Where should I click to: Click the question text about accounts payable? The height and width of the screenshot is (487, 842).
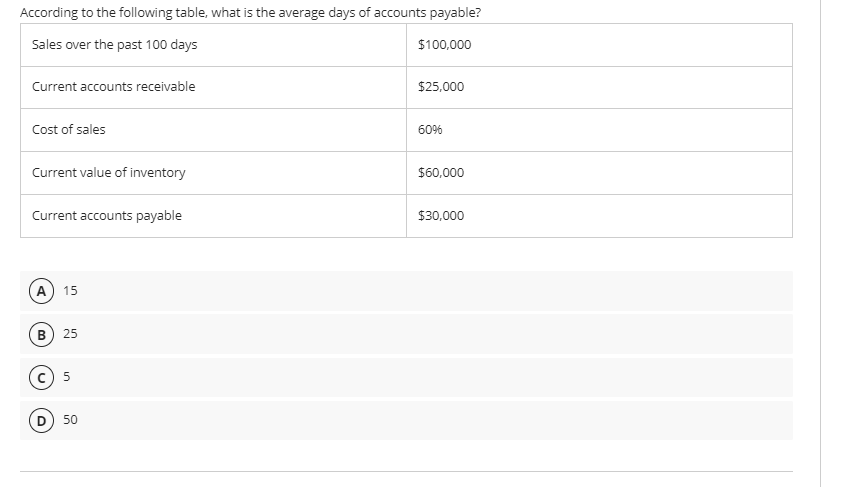(x=251, y=12)
